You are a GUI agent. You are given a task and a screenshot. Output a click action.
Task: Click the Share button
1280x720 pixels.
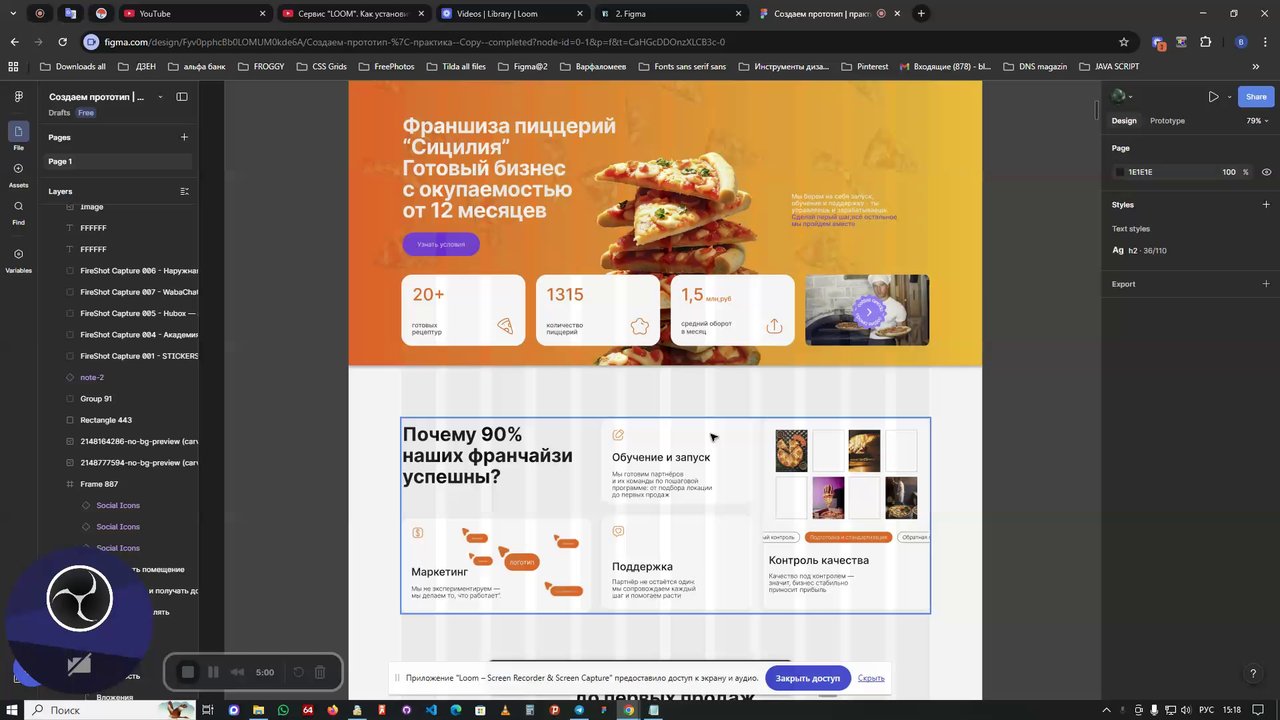[x=1256, y=97]
